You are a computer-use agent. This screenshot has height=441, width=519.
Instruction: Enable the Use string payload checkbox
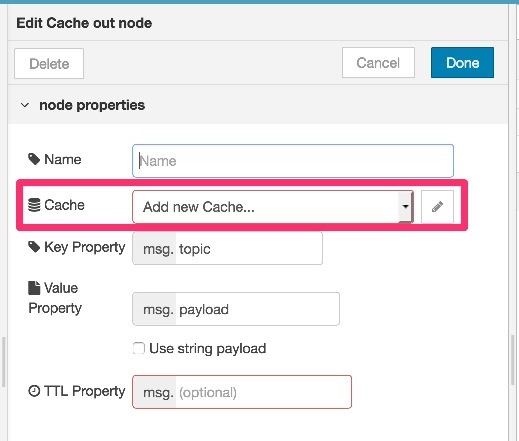[139, 348]
